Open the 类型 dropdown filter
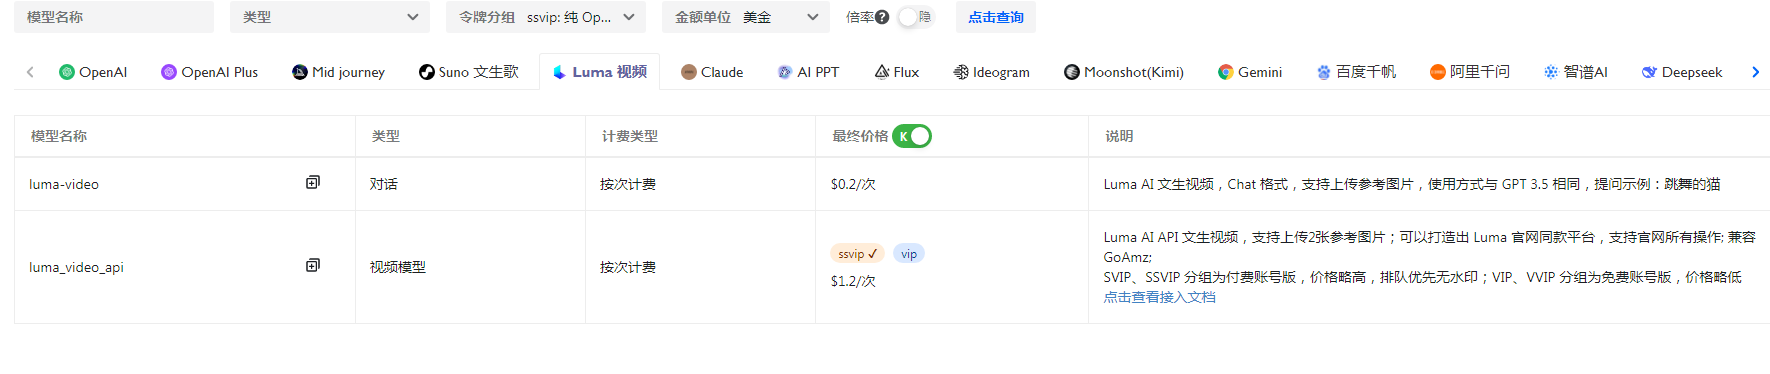Viewport: 1770px width, 374px height. [x=330, y=17]
